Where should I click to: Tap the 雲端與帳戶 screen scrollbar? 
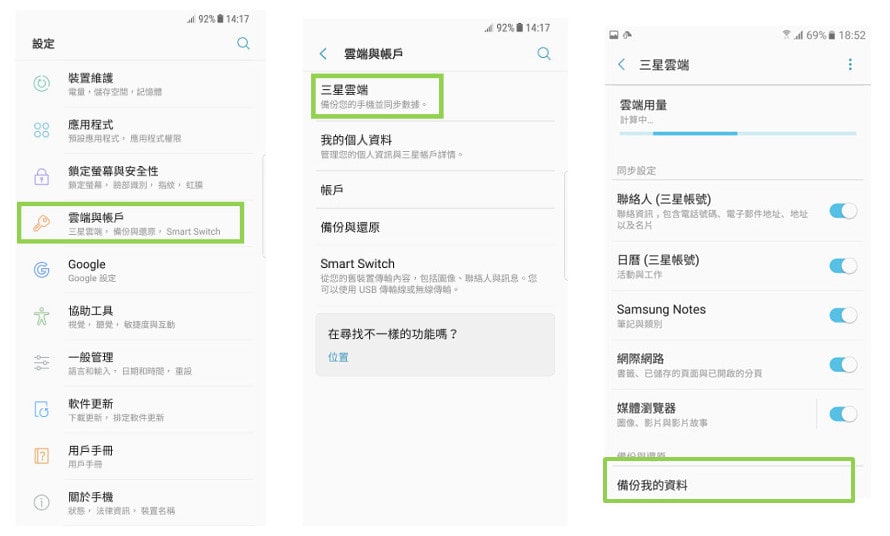[566, 225]
